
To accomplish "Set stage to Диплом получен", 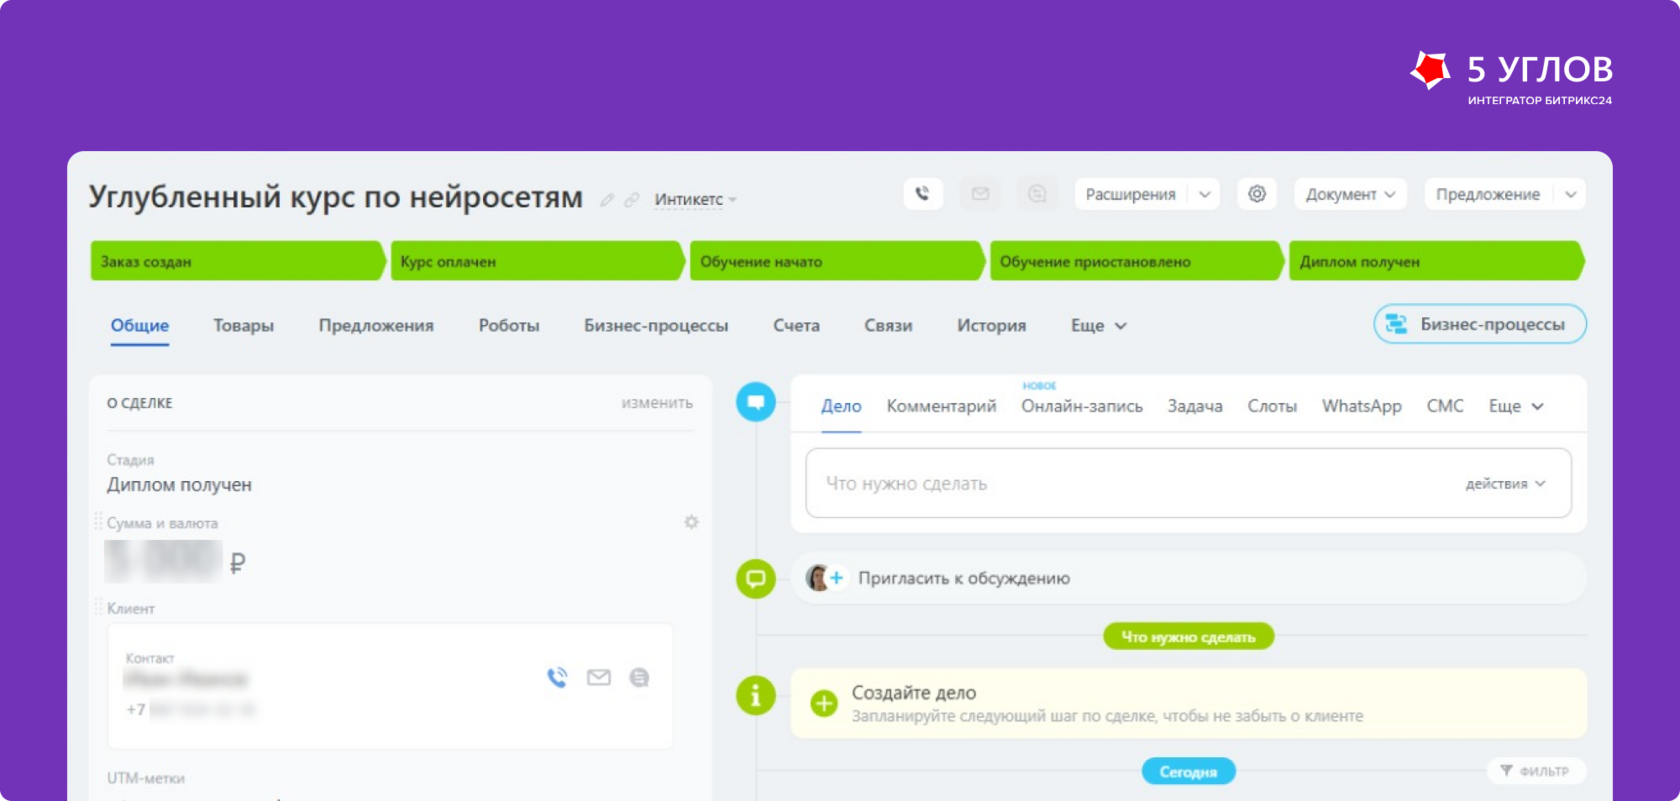I will [x=1437, y=261].
